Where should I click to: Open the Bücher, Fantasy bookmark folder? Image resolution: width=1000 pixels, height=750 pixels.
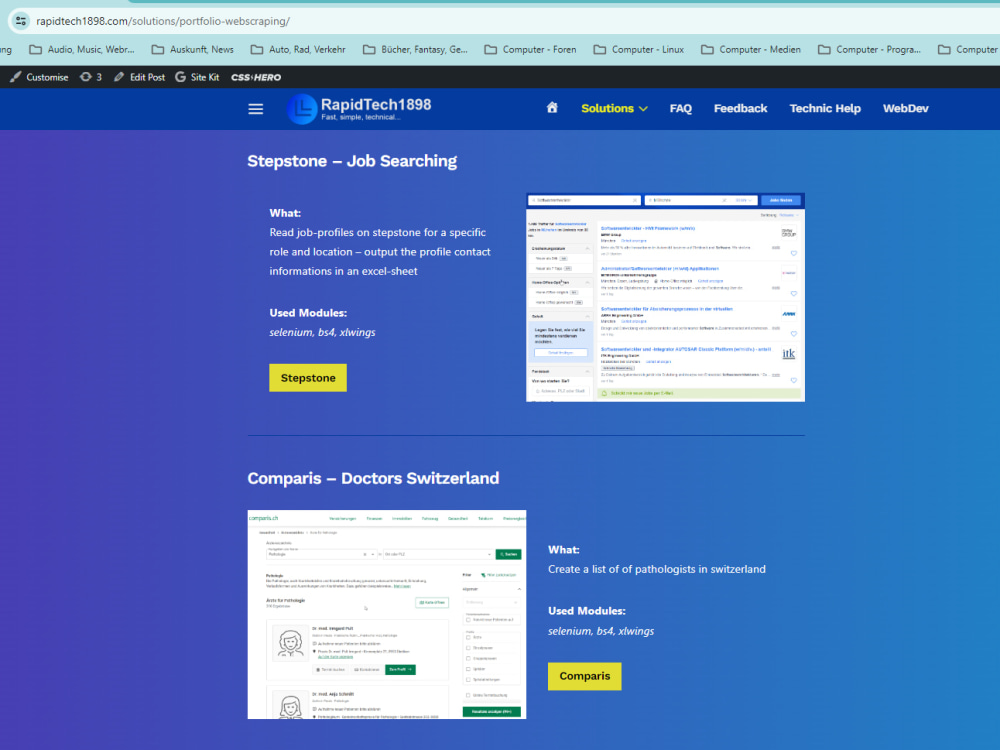(x=416, y=50)
